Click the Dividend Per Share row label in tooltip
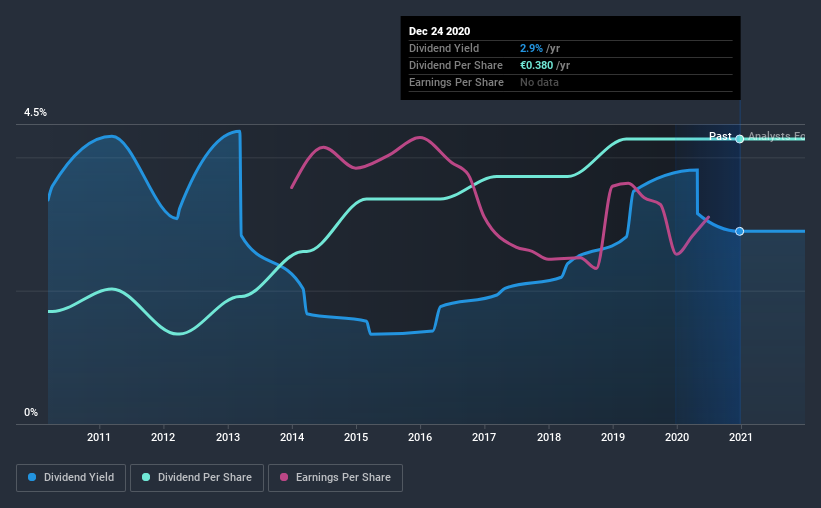The width and height of the screenshot is (821, 508). point(456,65)
